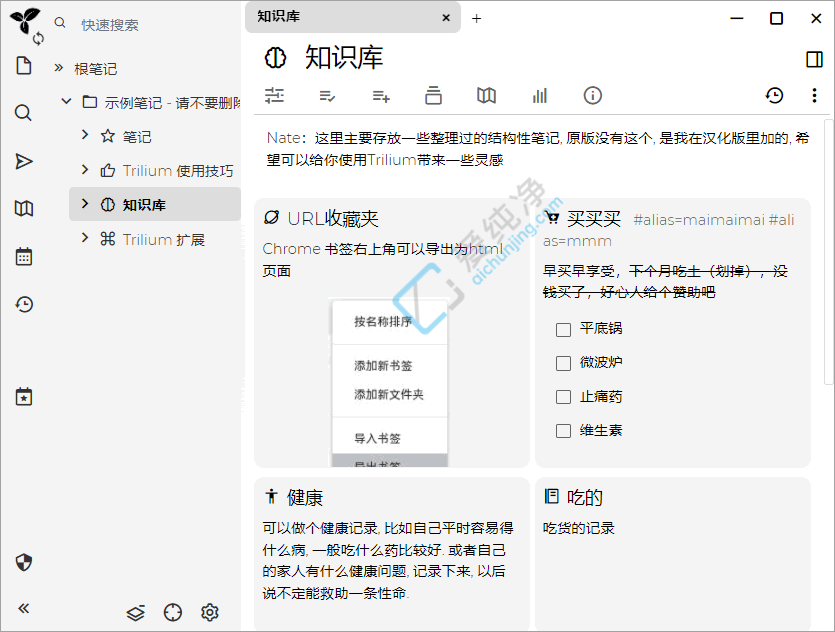
Task: Click the global settings gear icon
Action: point(209,612)
